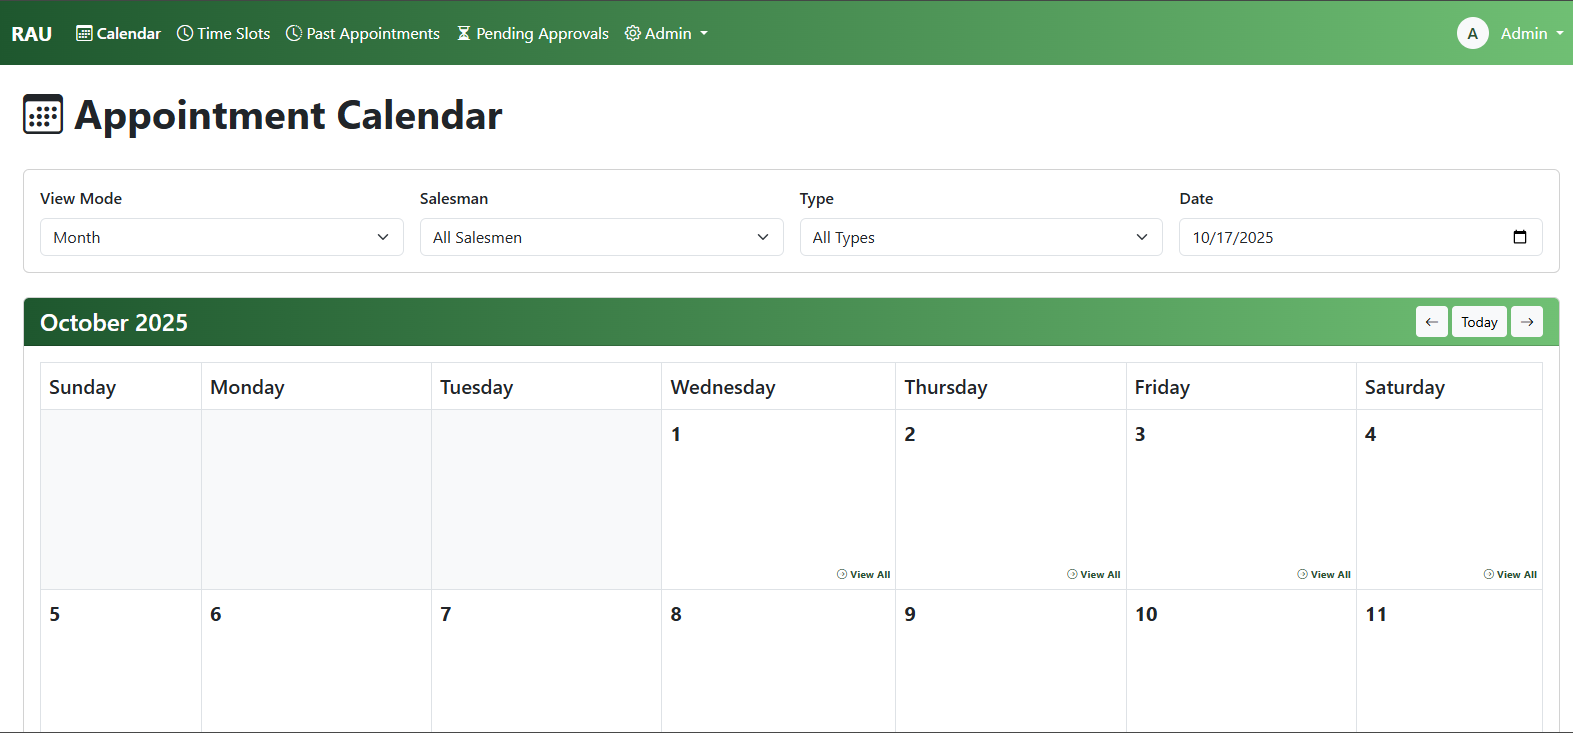Click the Pending Approvals hourglass icon
The image size is (1573, 733).
pos(463,33)
